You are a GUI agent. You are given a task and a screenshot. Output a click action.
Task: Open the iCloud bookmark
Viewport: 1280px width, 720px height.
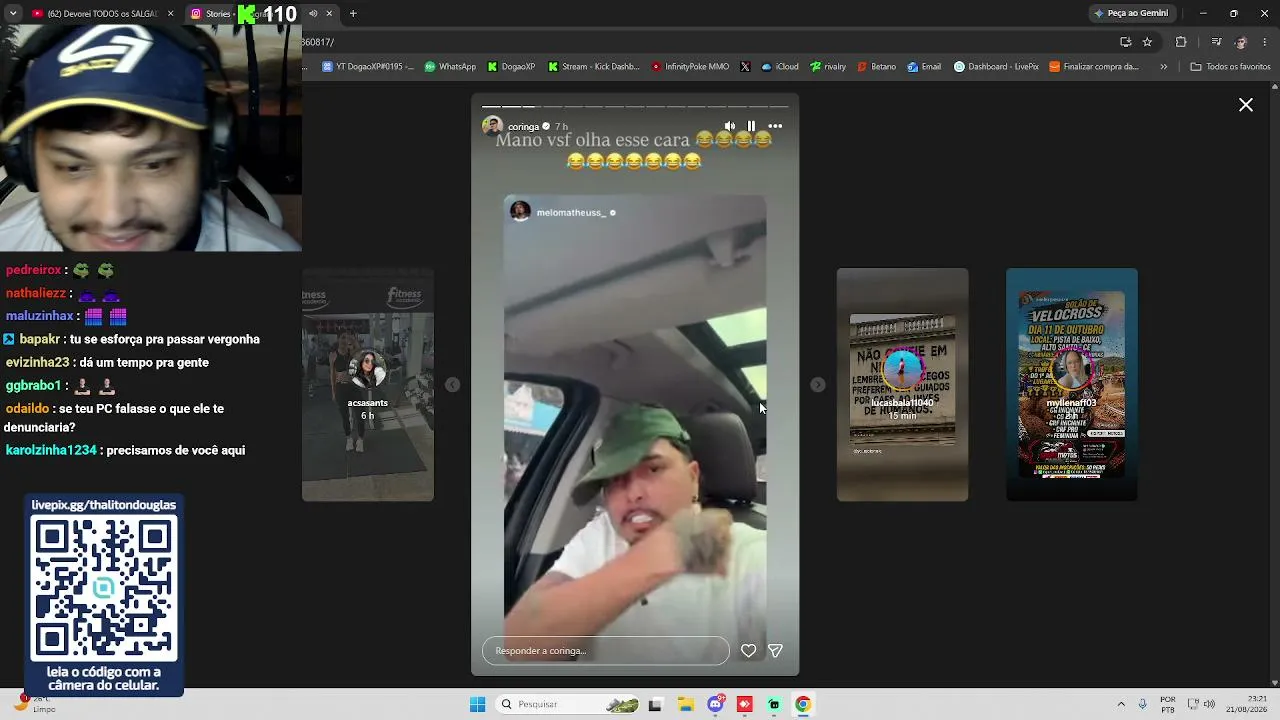click(780, 67)
